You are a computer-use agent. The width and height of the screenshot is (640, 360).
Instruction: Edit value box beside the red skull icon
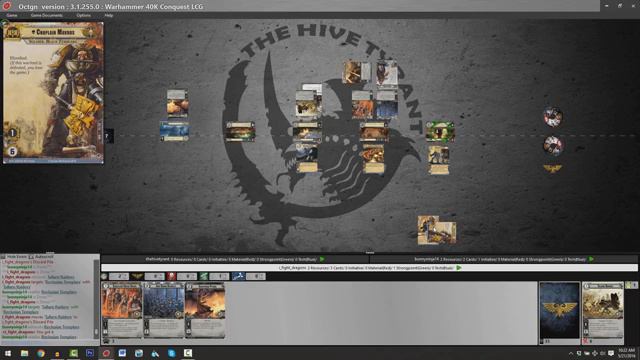(187, 276)
